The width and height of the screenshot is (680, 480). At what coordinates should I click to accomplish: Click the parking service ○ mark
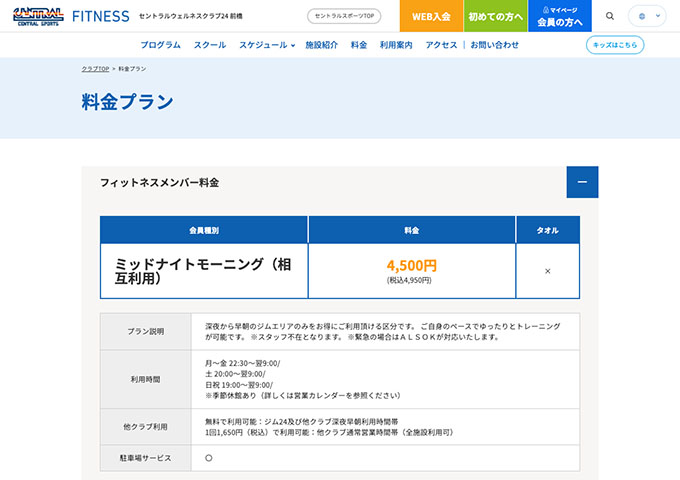pyautogui.click(x=209, y=458)
